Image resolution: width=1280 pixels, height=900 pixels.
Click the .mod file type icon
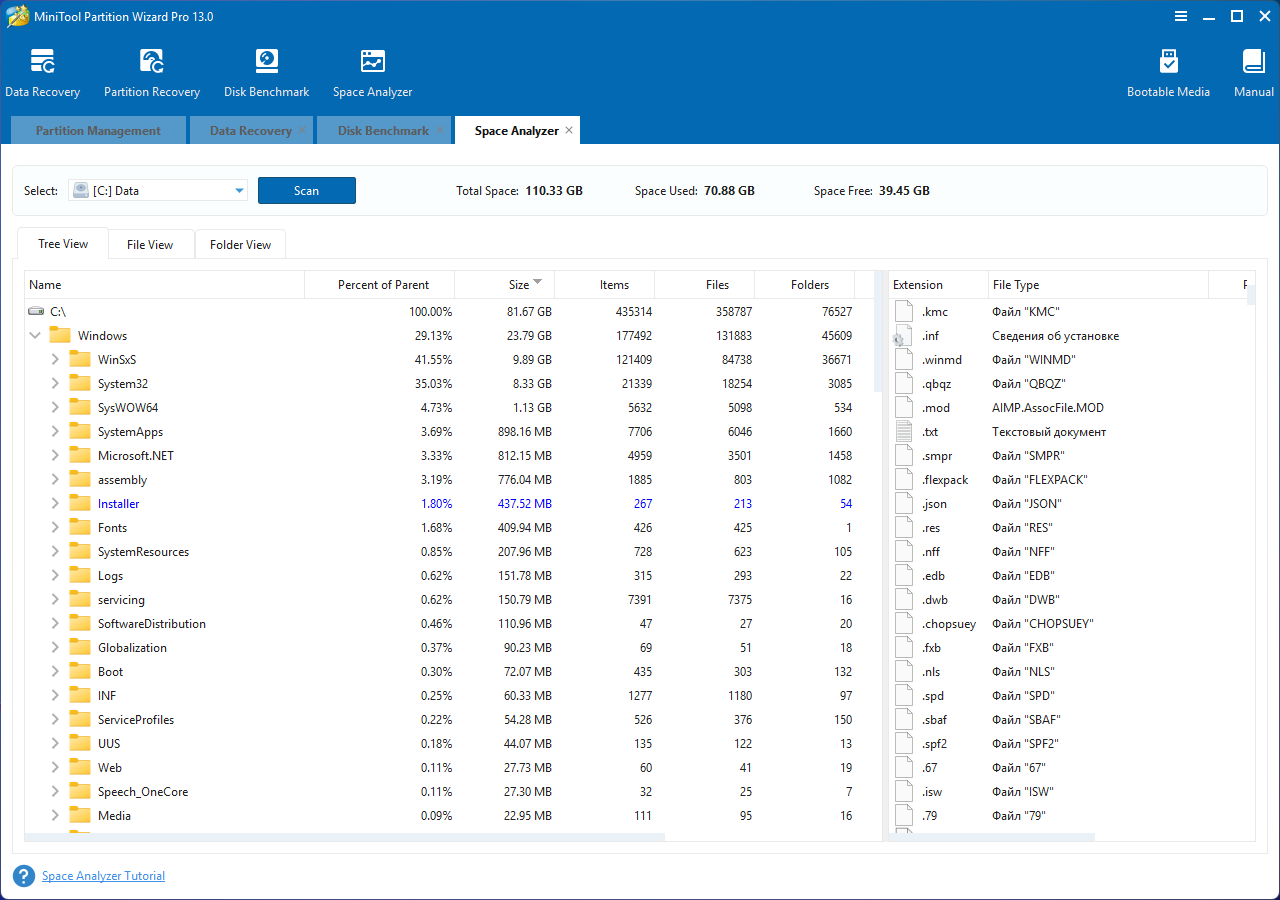click(x=904, y=408)
